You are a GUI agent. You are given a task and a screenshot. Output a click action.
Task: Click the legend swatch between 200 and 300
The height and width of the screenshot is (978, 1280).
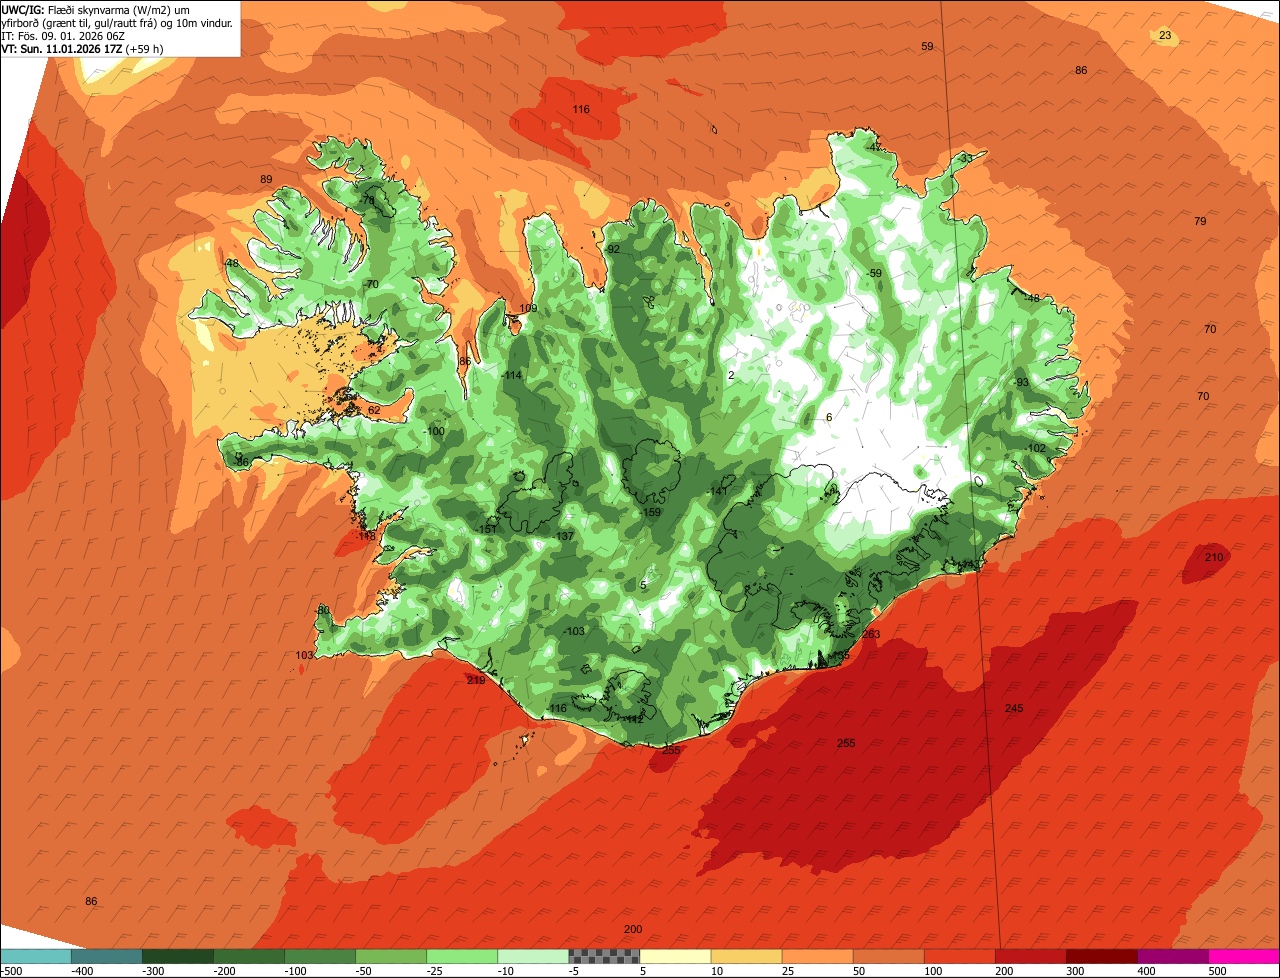coord(1030,956)
